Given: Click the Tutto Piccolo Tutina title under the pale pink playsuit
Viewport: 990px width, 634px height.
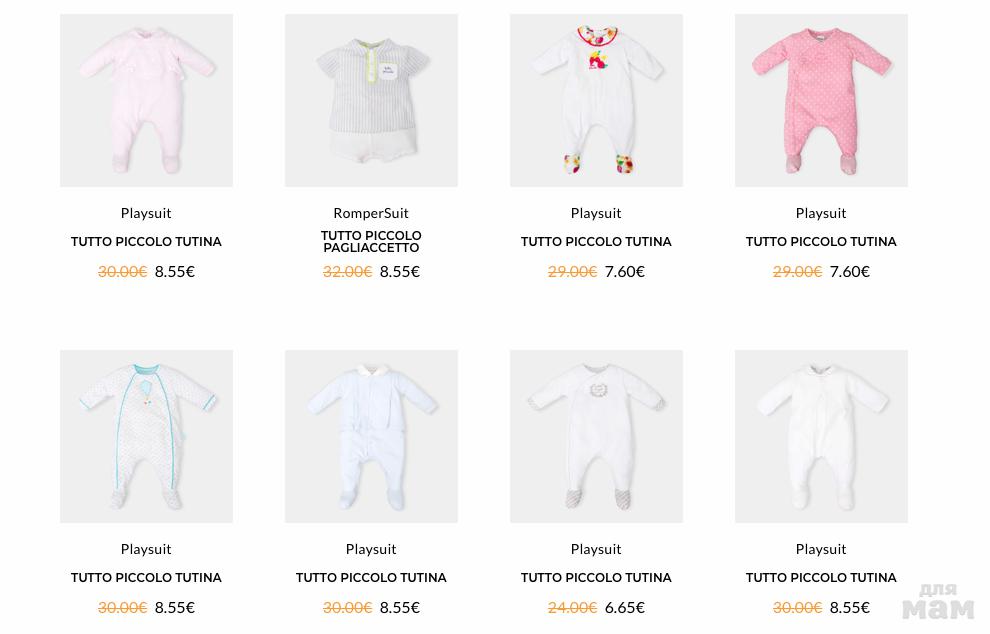Looking at the screenshot, I should point(146,242).
